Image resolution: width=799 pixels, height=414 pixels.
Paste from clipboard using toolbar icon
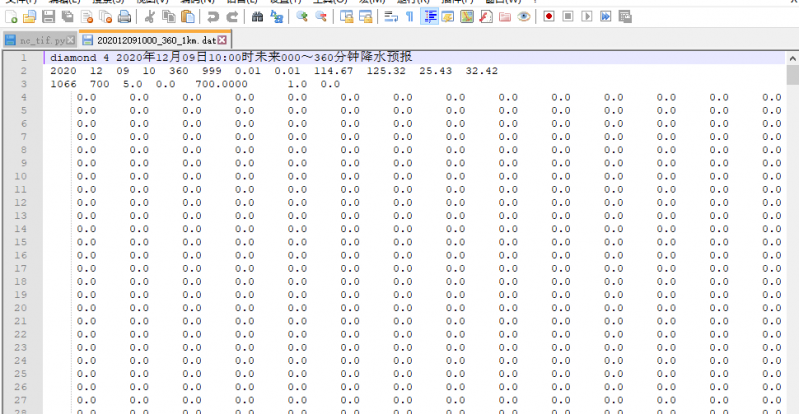click(x=187, y=17)
